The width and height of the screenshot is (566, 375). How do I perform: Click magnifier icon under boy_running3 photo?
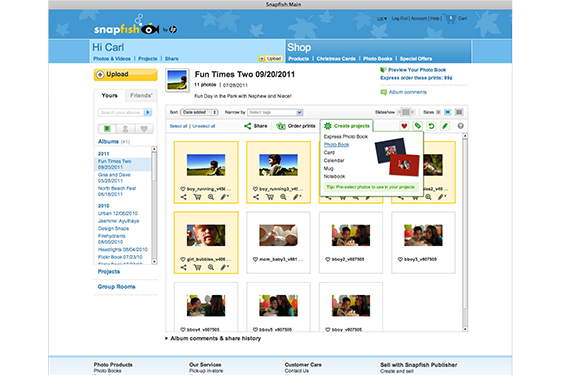click(x=283, y=197)
